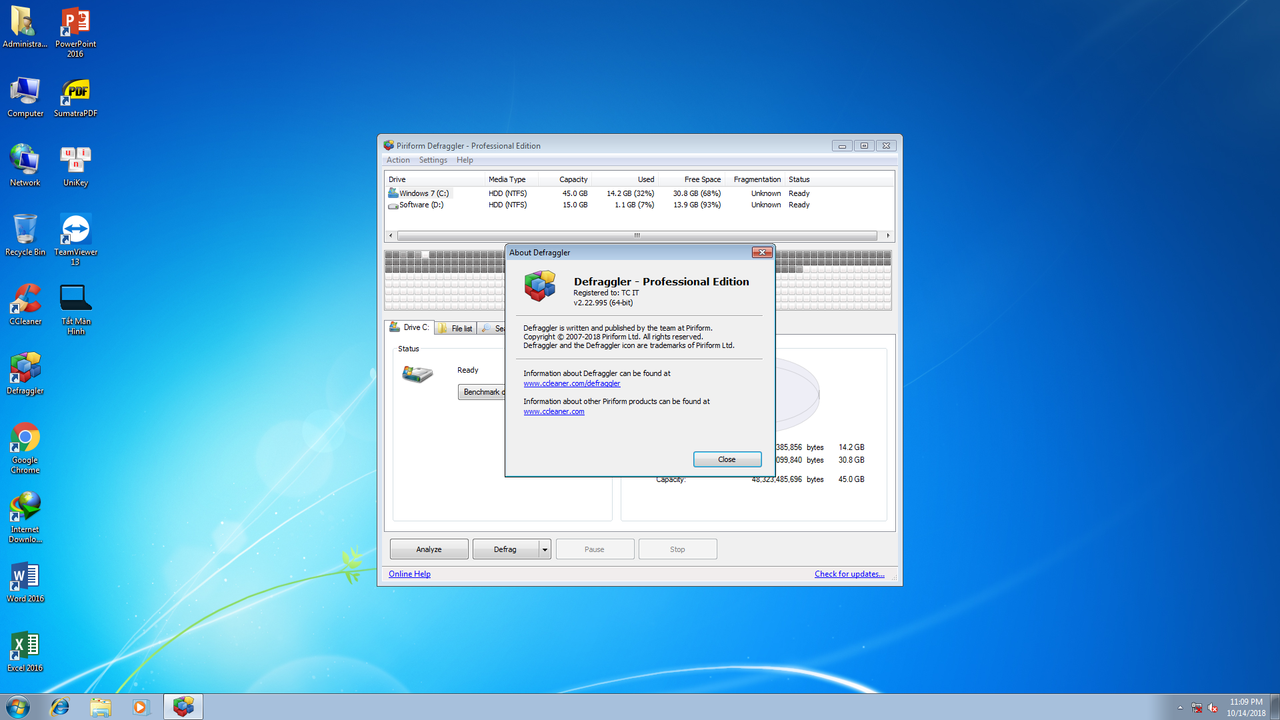Screen dimensions: 1280x720
Task: Click the '14.2 GB (32%)' used cell
Action: (630, 193)
